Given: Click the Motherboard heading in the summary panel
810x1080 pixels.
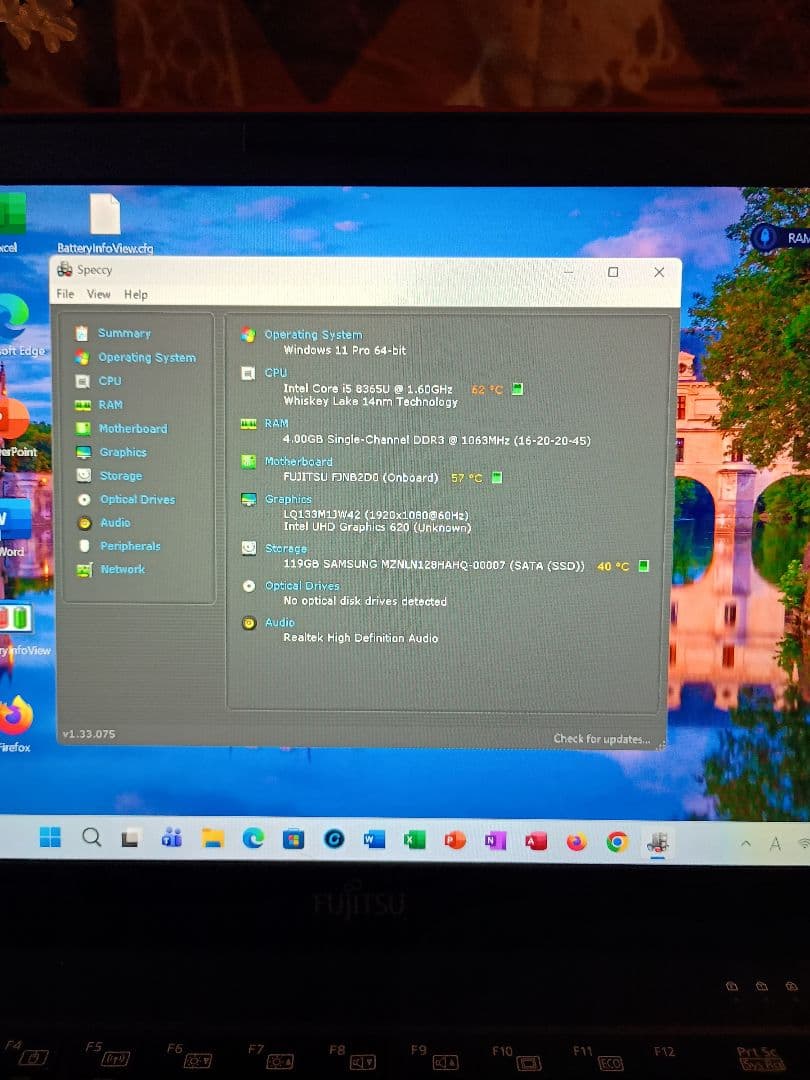Looking at the screenshot, I should pos(298,461).
